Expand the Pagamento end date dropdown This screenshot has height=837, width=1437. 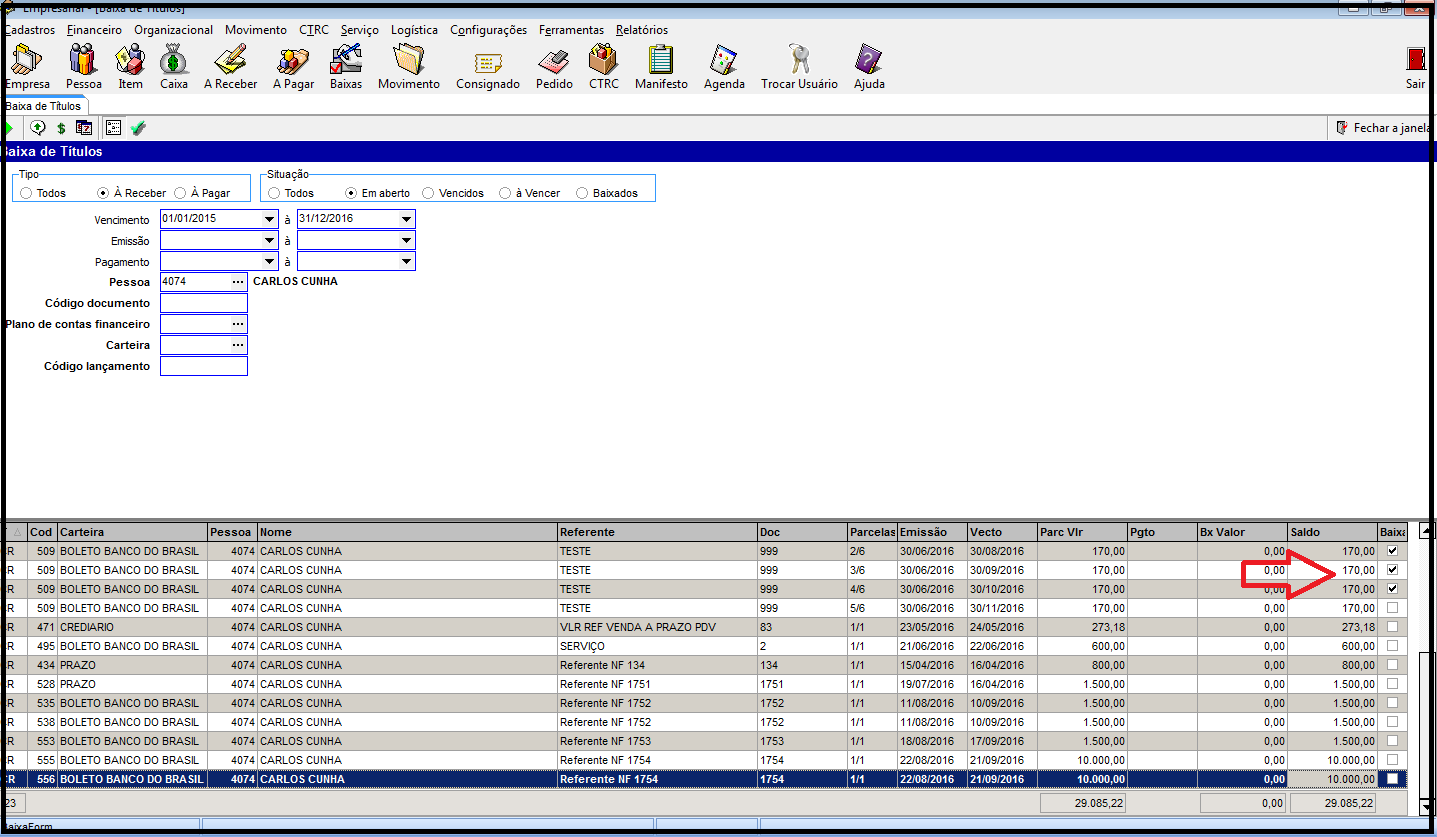[405, 261]
